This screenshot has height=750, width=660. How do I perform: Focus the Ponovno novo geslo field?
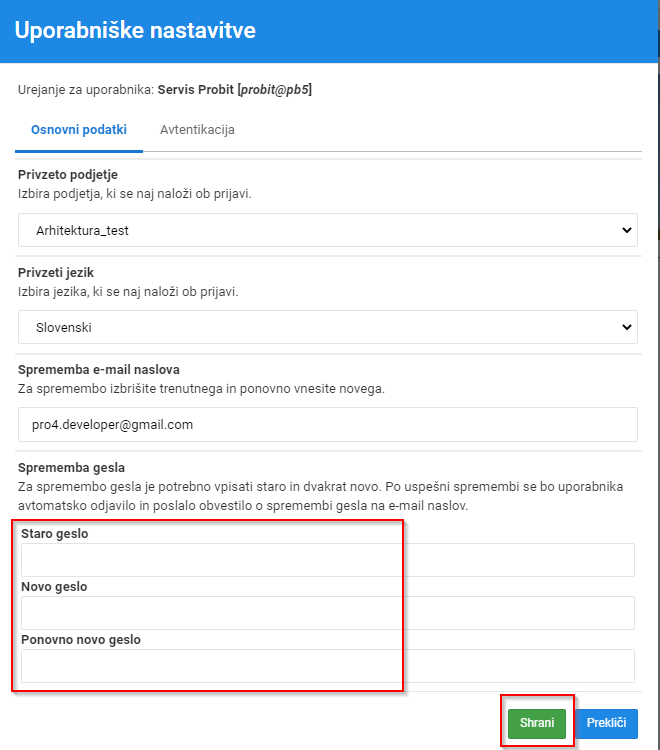[328, 666]
